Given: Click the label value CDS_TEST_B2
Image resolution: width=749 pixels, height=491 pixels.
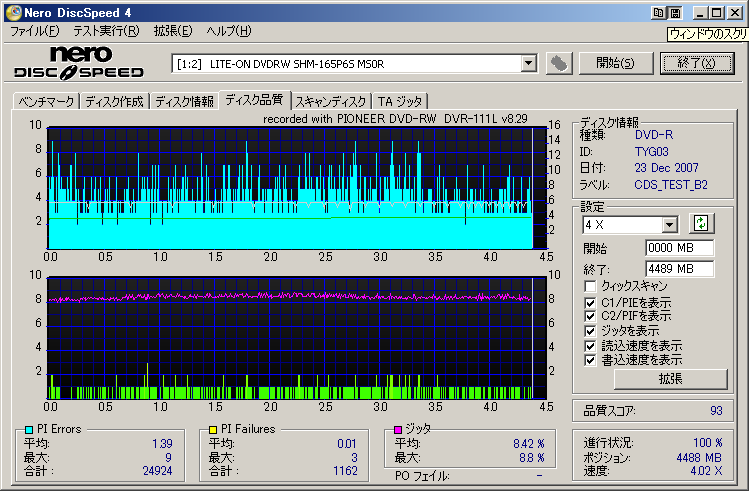Looking at the screenshot, I should coord(671,185).
